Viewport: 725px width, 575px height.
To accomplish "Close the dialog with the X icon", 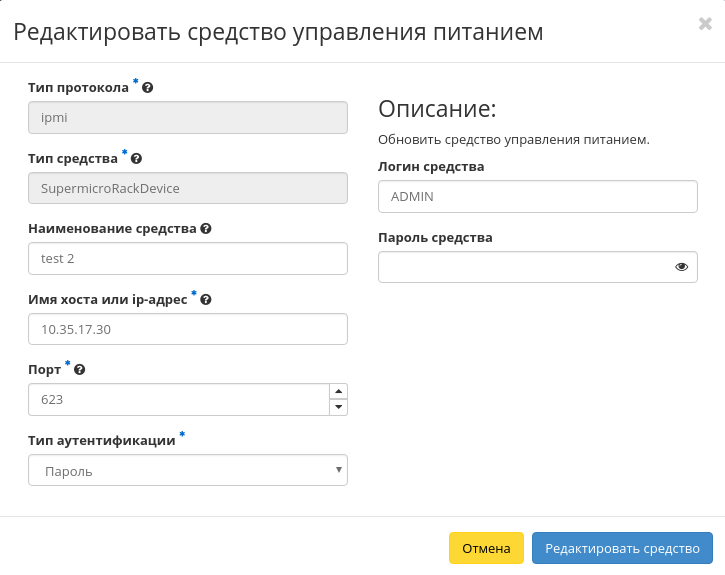I will point(705,24).
